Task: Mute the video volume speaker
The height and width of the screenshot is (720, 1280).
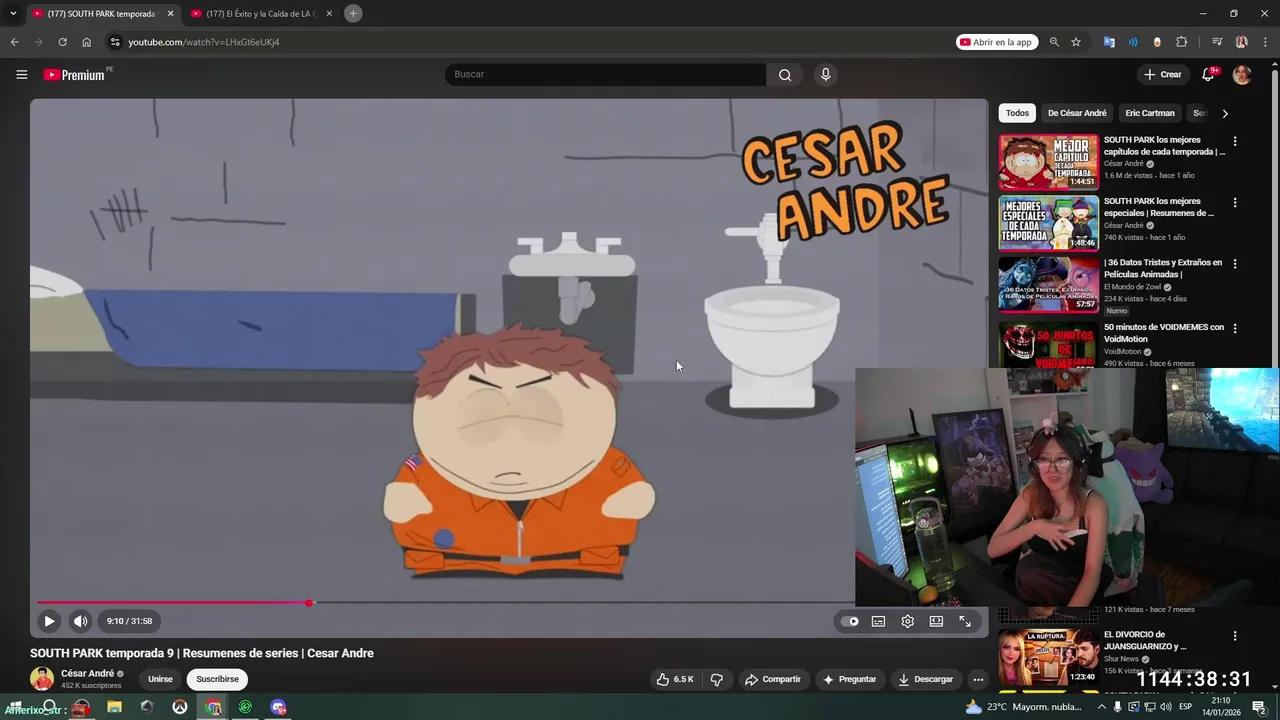Action: tap(81, 621)
